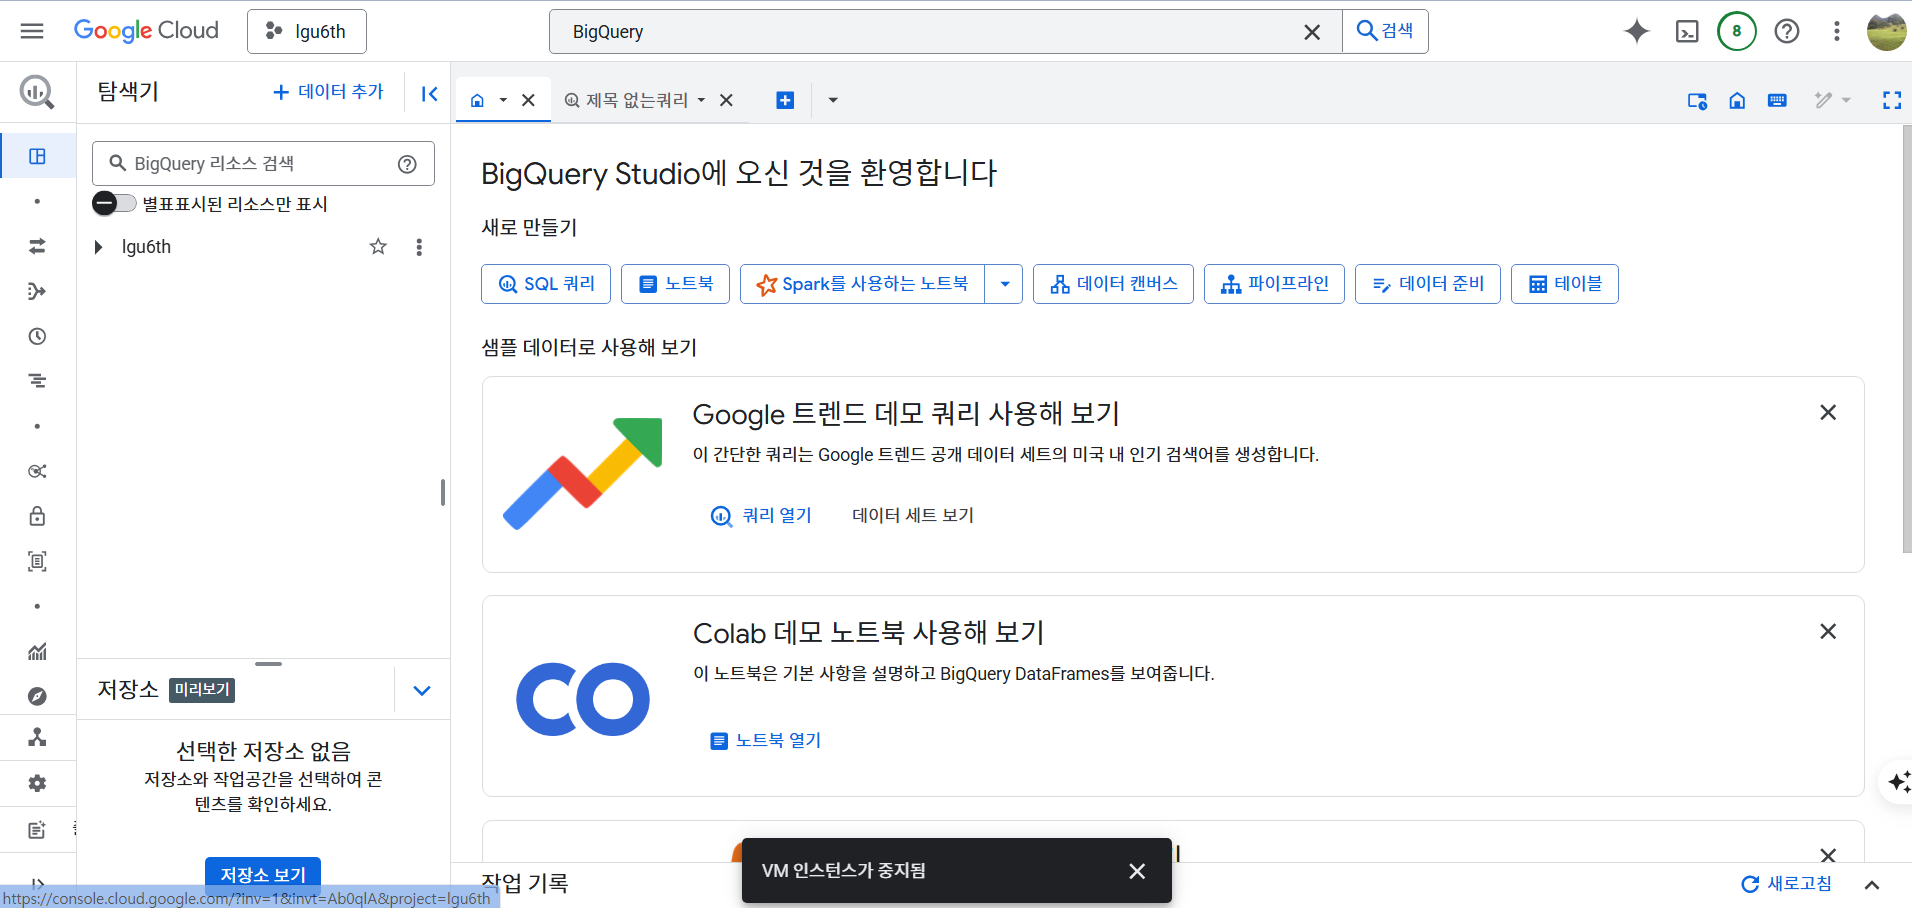Create a new 파이프라인
The image size is (1912, 908).
1274,284
